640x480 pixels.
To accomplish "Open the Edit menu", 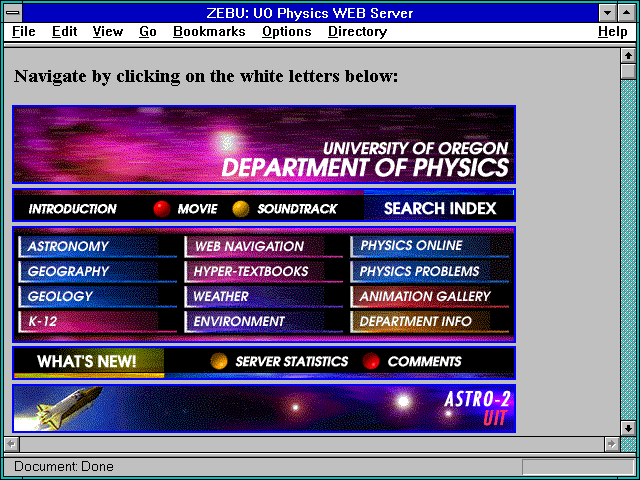I will tap(64, 31).
